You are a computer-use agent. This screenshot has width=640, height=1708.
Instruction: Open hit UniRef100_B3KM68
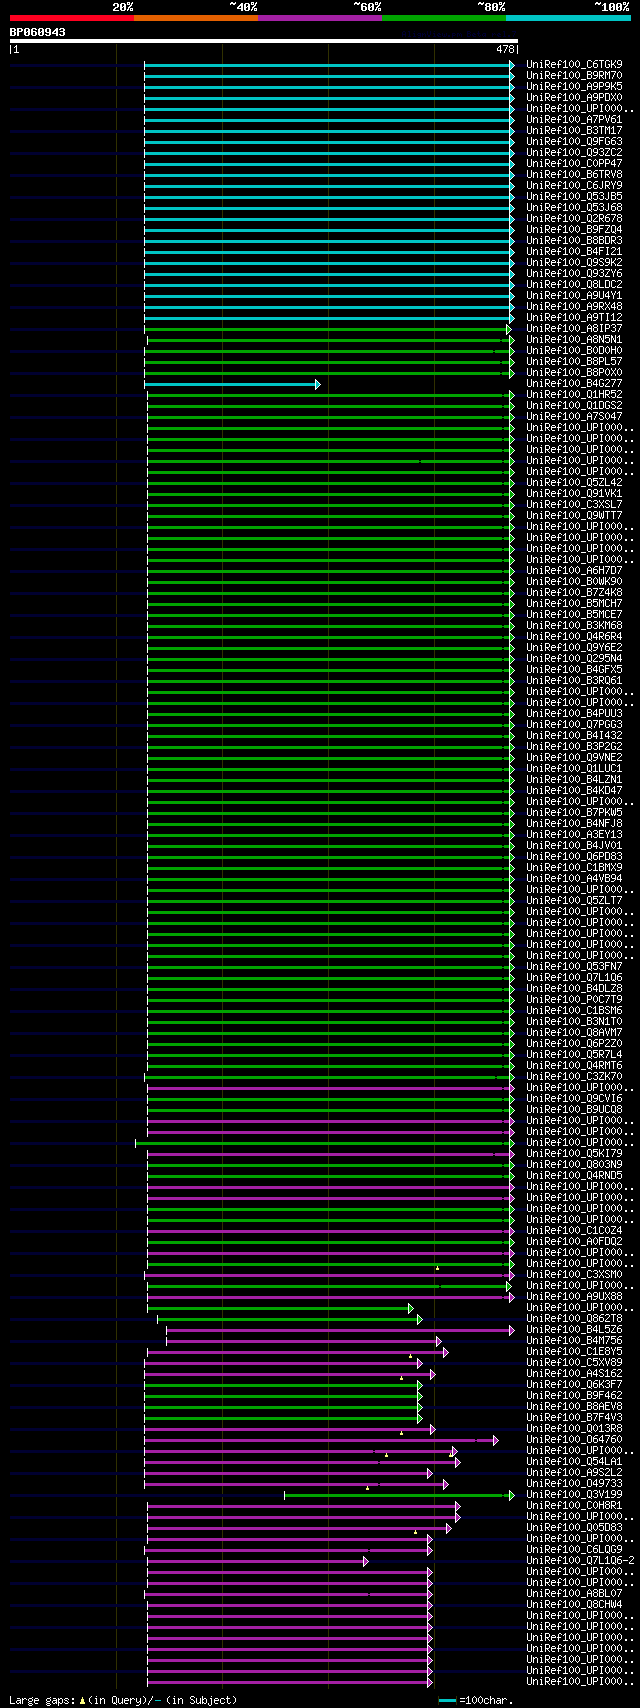pos(574,625)
